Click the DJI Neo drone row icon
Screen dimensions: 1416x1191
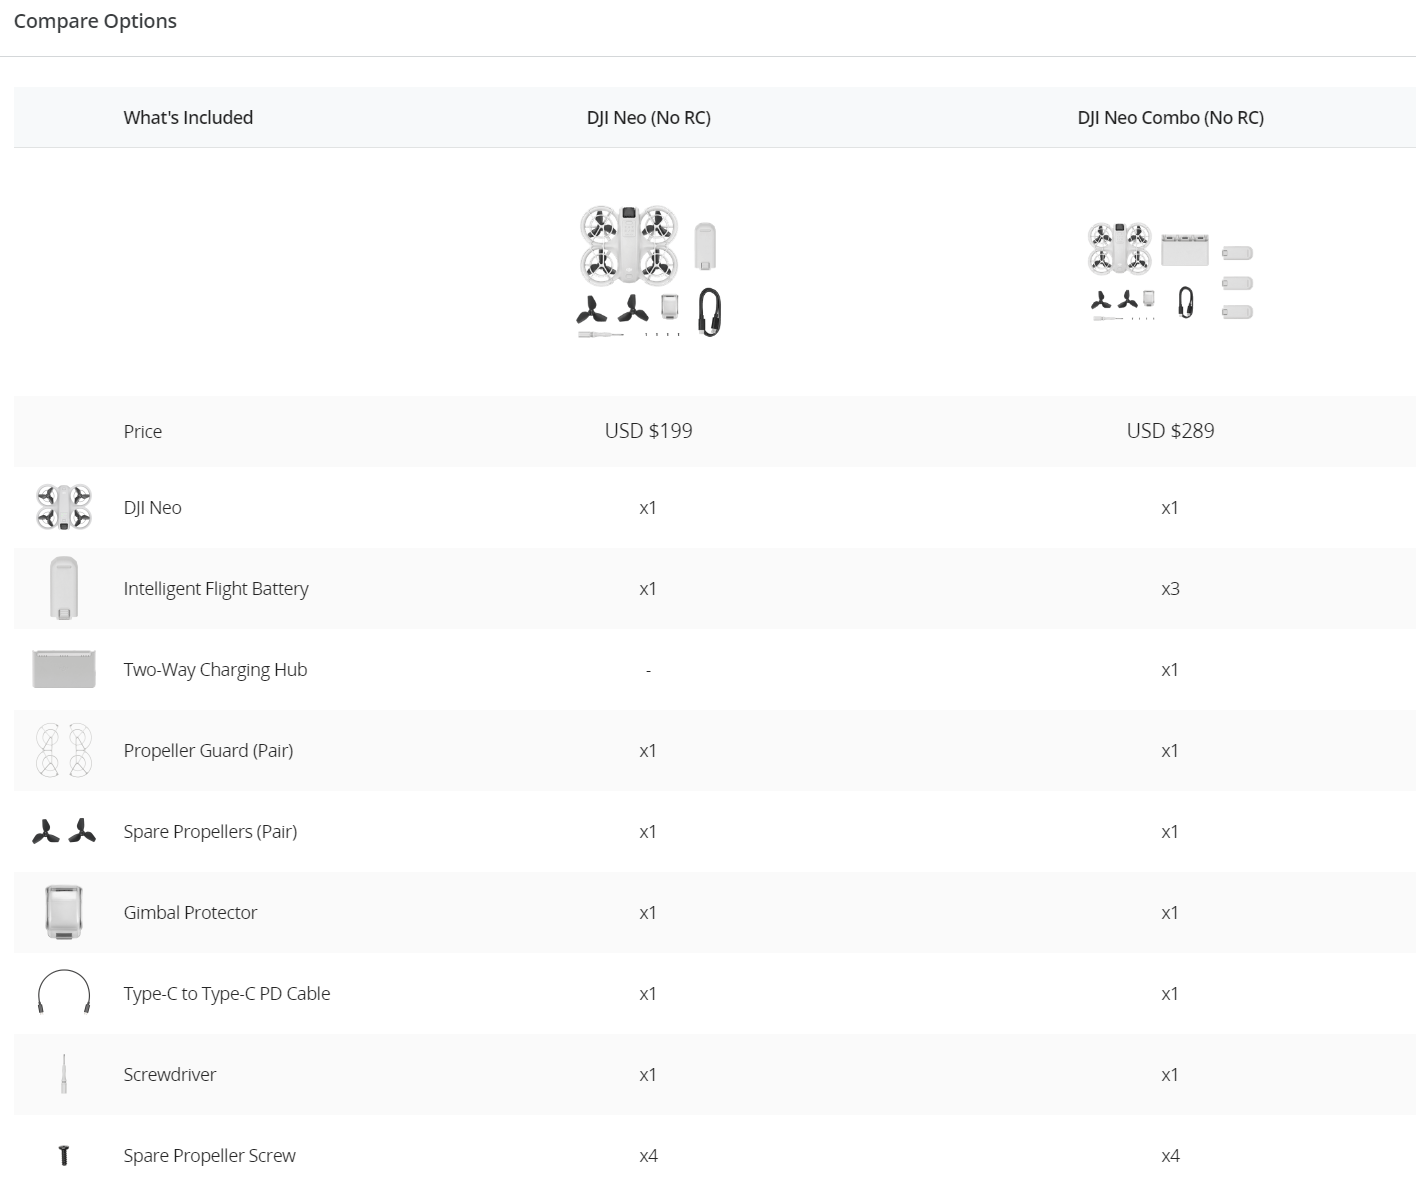(x=63, y=507)
